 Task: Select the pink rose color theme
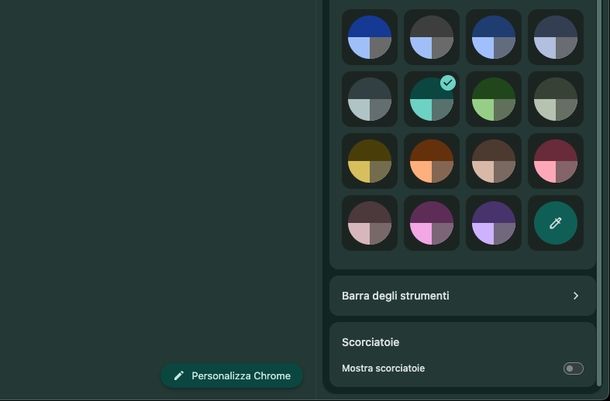555,161
